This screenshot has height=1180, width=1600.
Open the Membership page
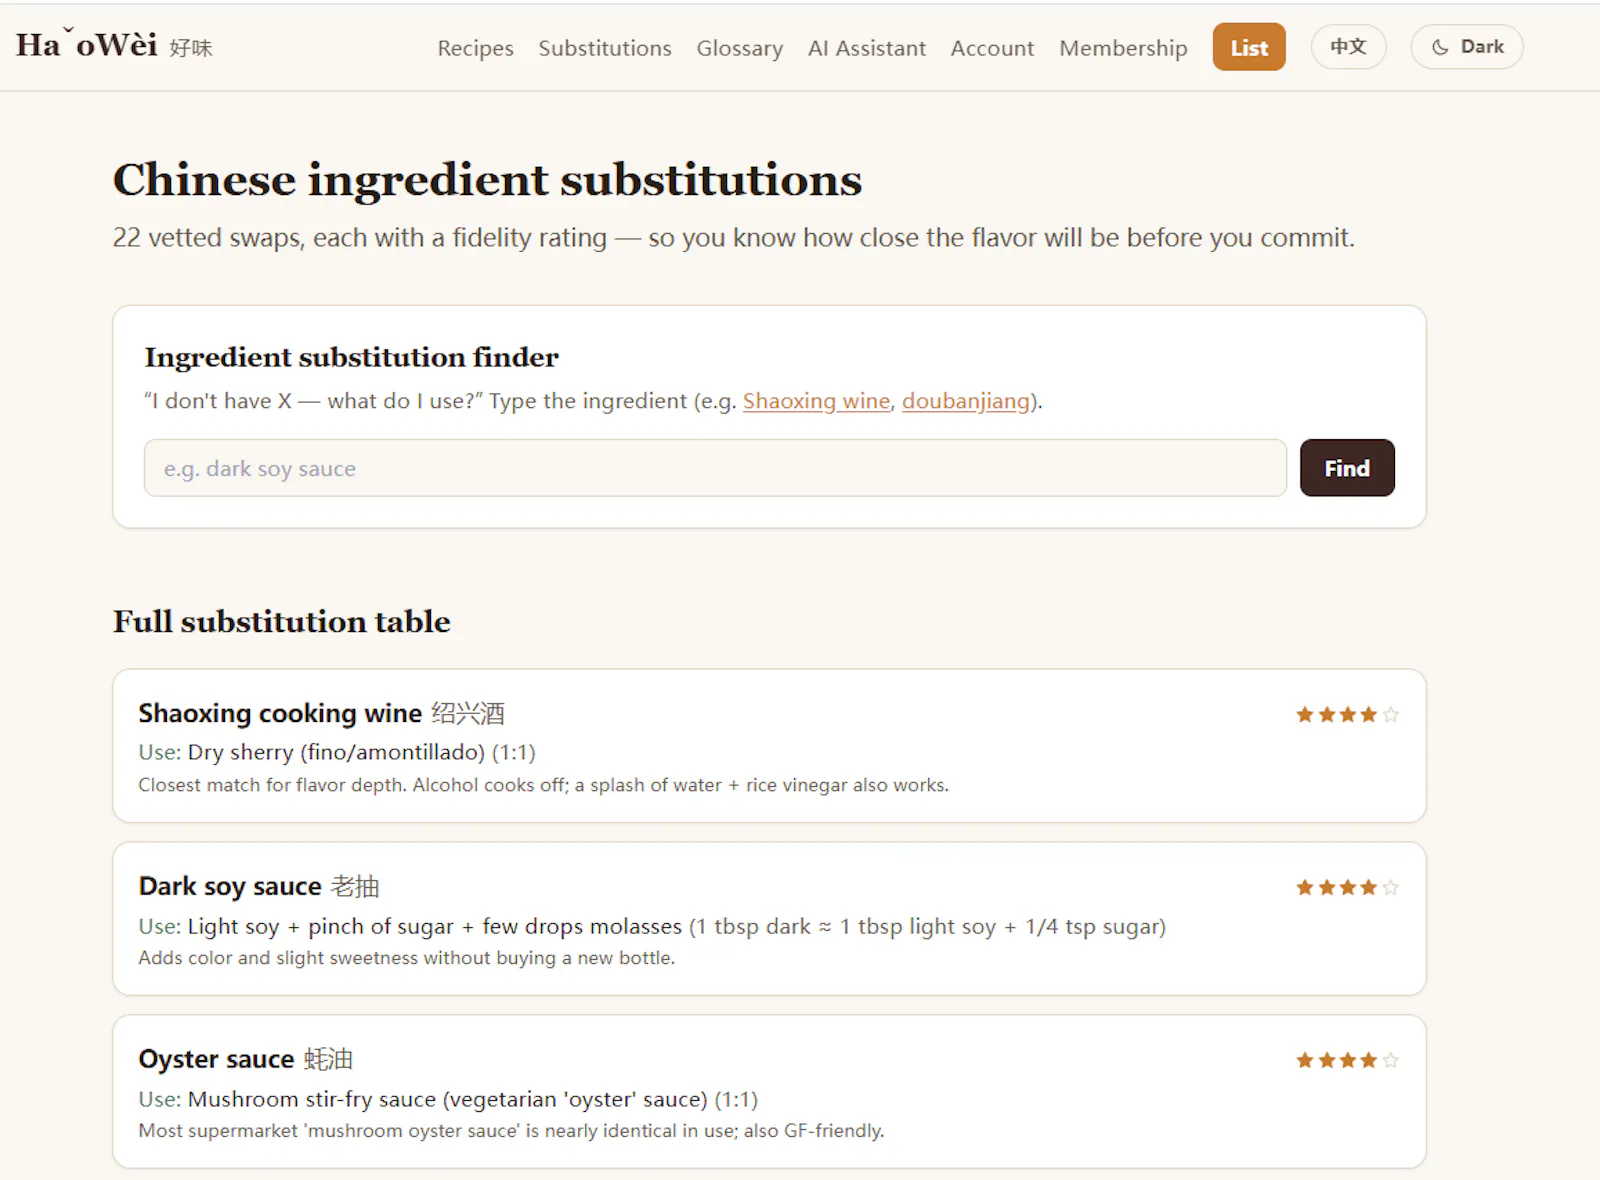[x=1123, y=48]
